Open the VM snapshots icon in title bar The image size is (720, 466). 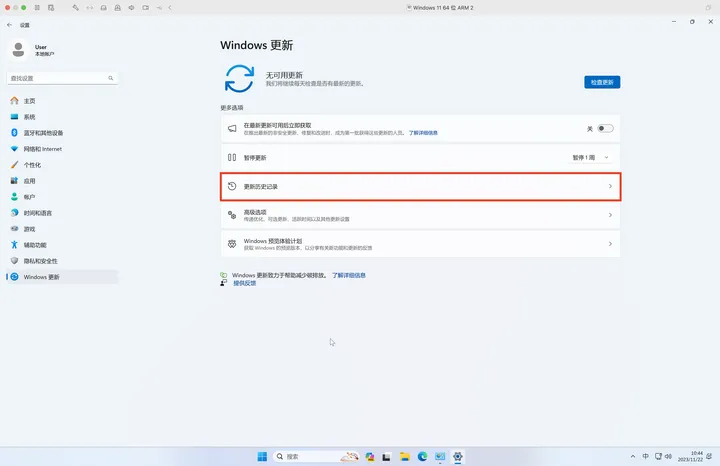click(x=51, y=8)
